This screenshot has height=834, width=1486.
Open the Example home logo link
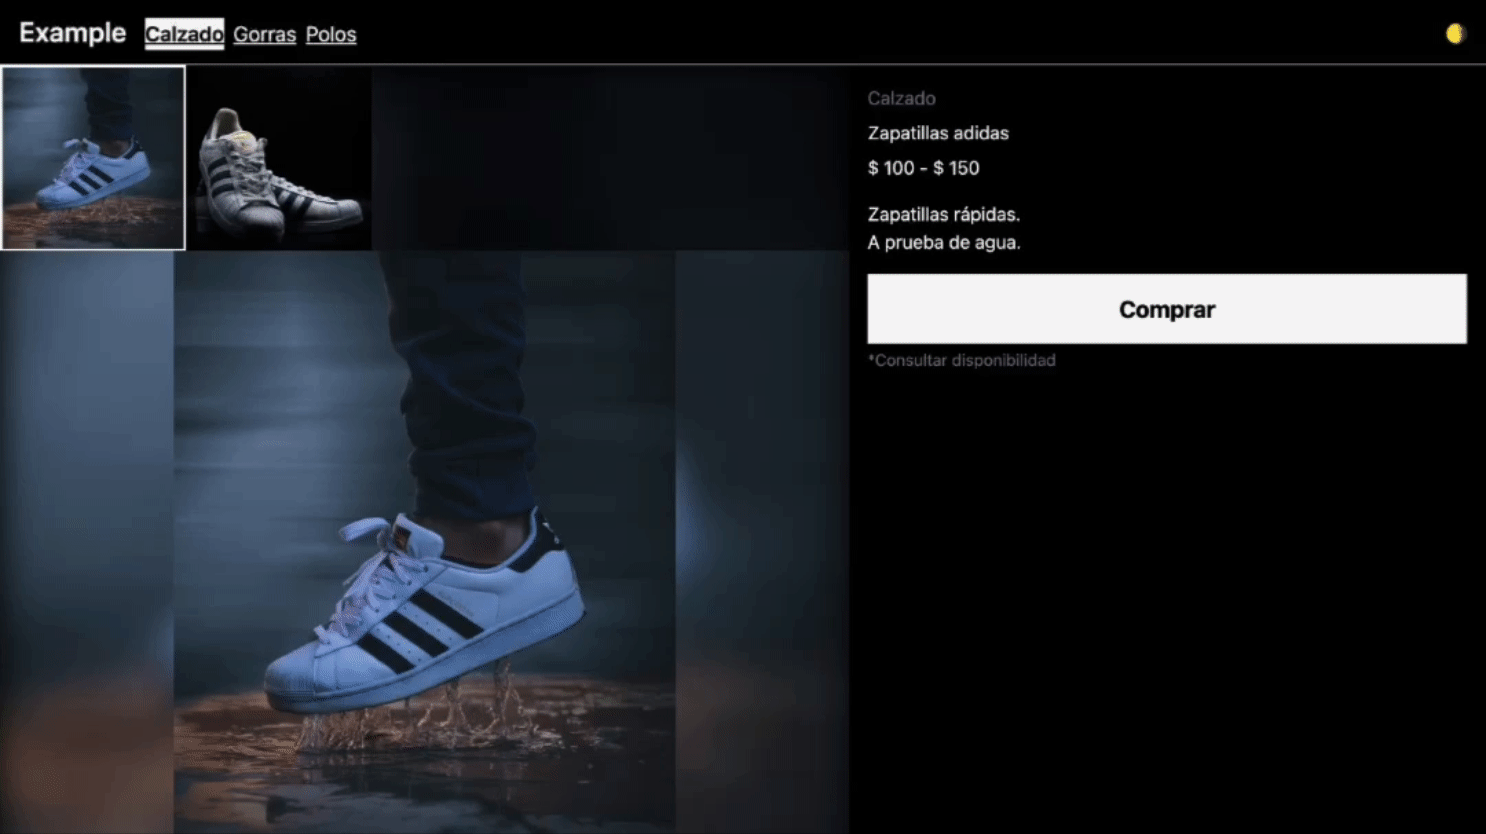click(x=72, y=33)
